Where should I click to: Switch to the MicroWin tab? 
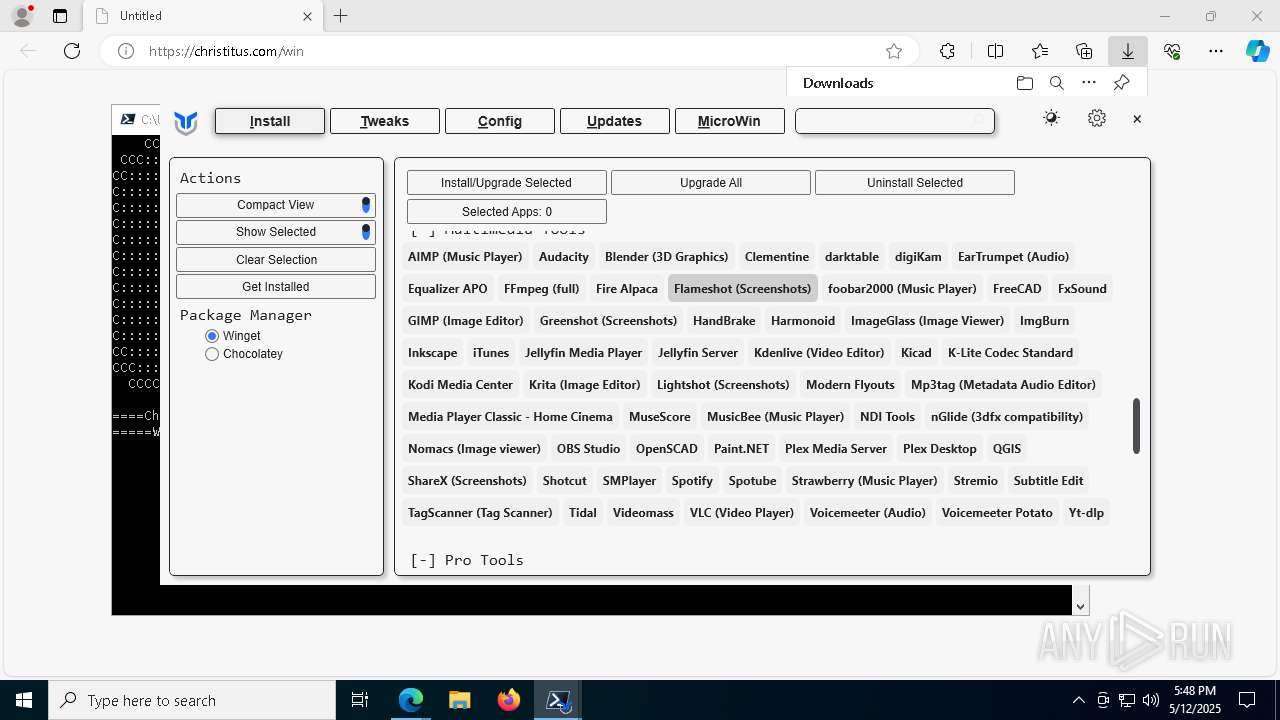729,121
